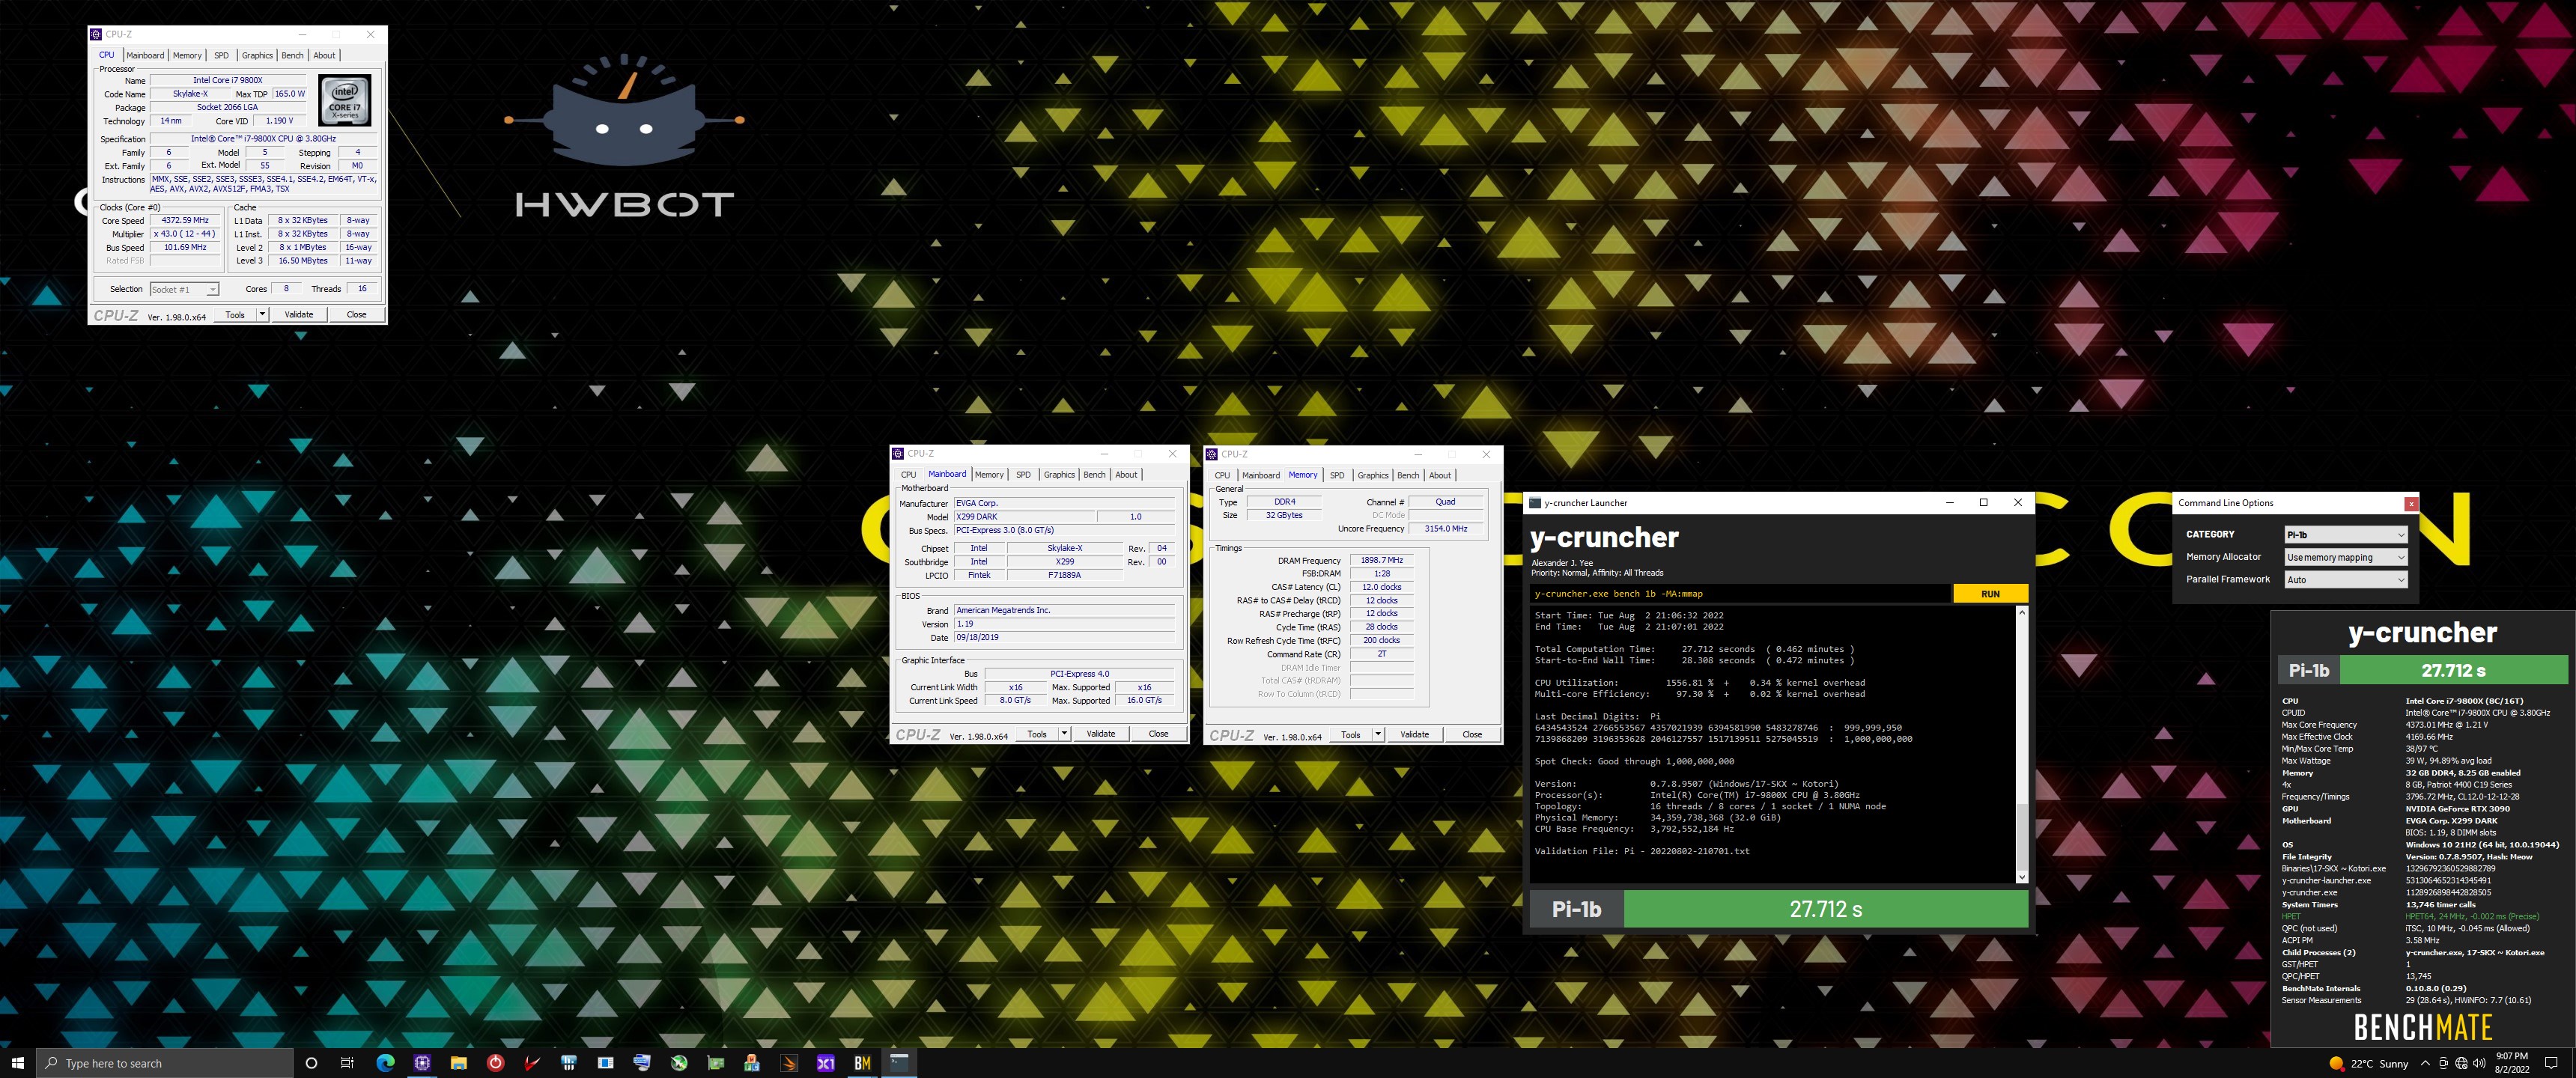Launch Microsoft Edge from the taskbar
The height and width of the screenshot is (1078, 2576).
[x=385, y=1062]
